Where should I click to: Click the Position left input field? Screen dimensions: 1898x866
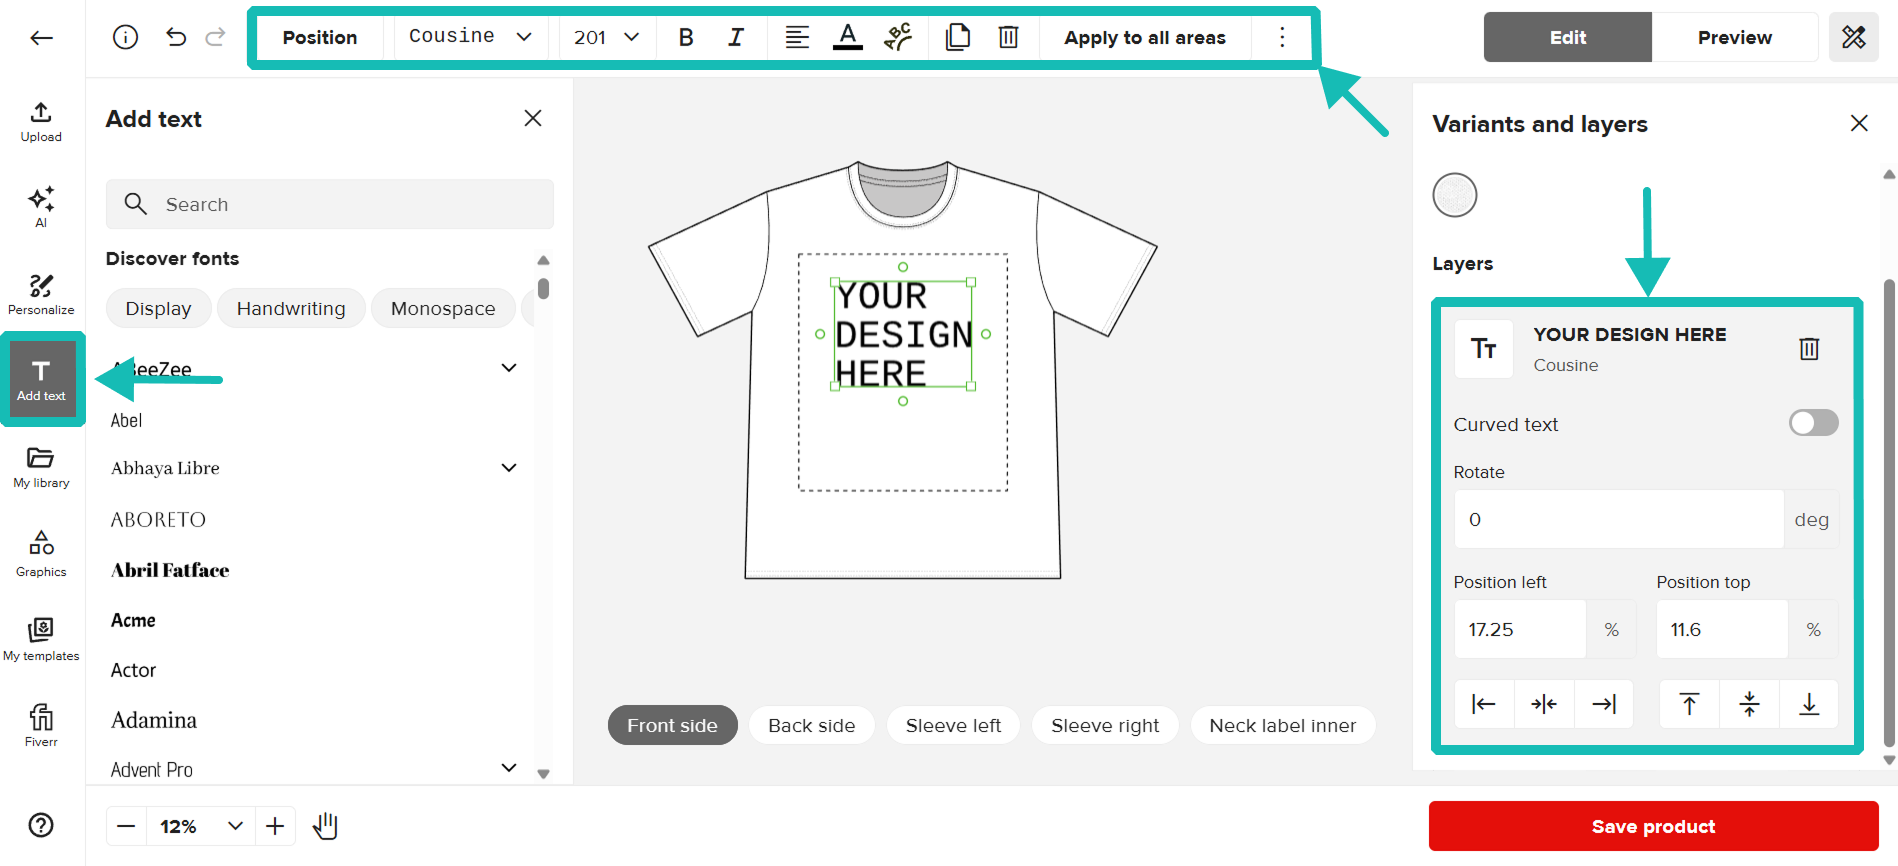(1520, 629)
